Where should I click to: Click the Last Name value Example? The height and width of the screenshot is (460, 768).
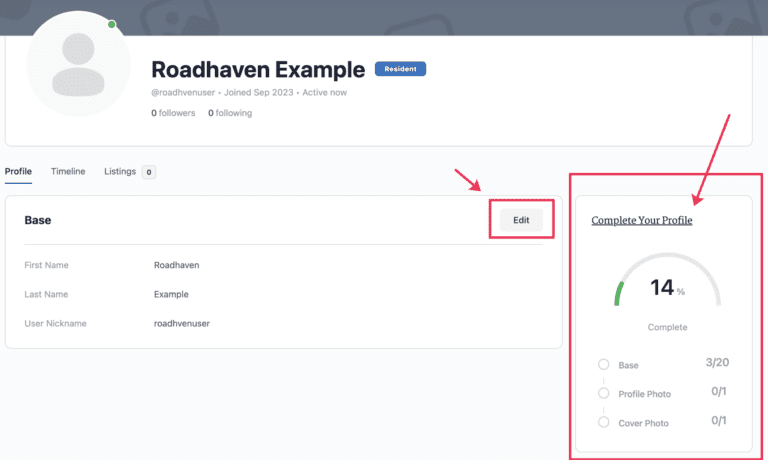pyautogui.click(x=171, y=294)
